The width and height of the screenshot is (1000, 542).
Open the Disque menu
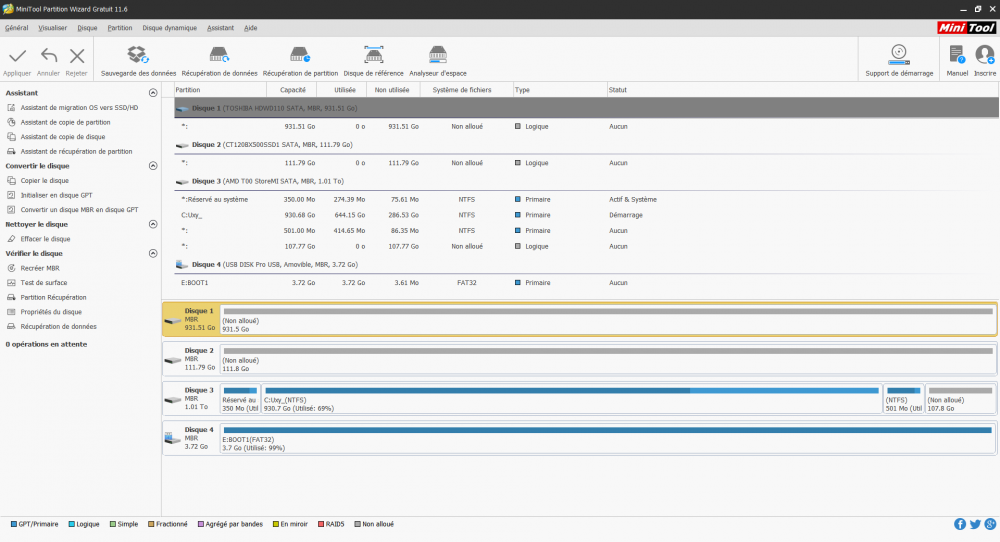click(x=87, y=28)
